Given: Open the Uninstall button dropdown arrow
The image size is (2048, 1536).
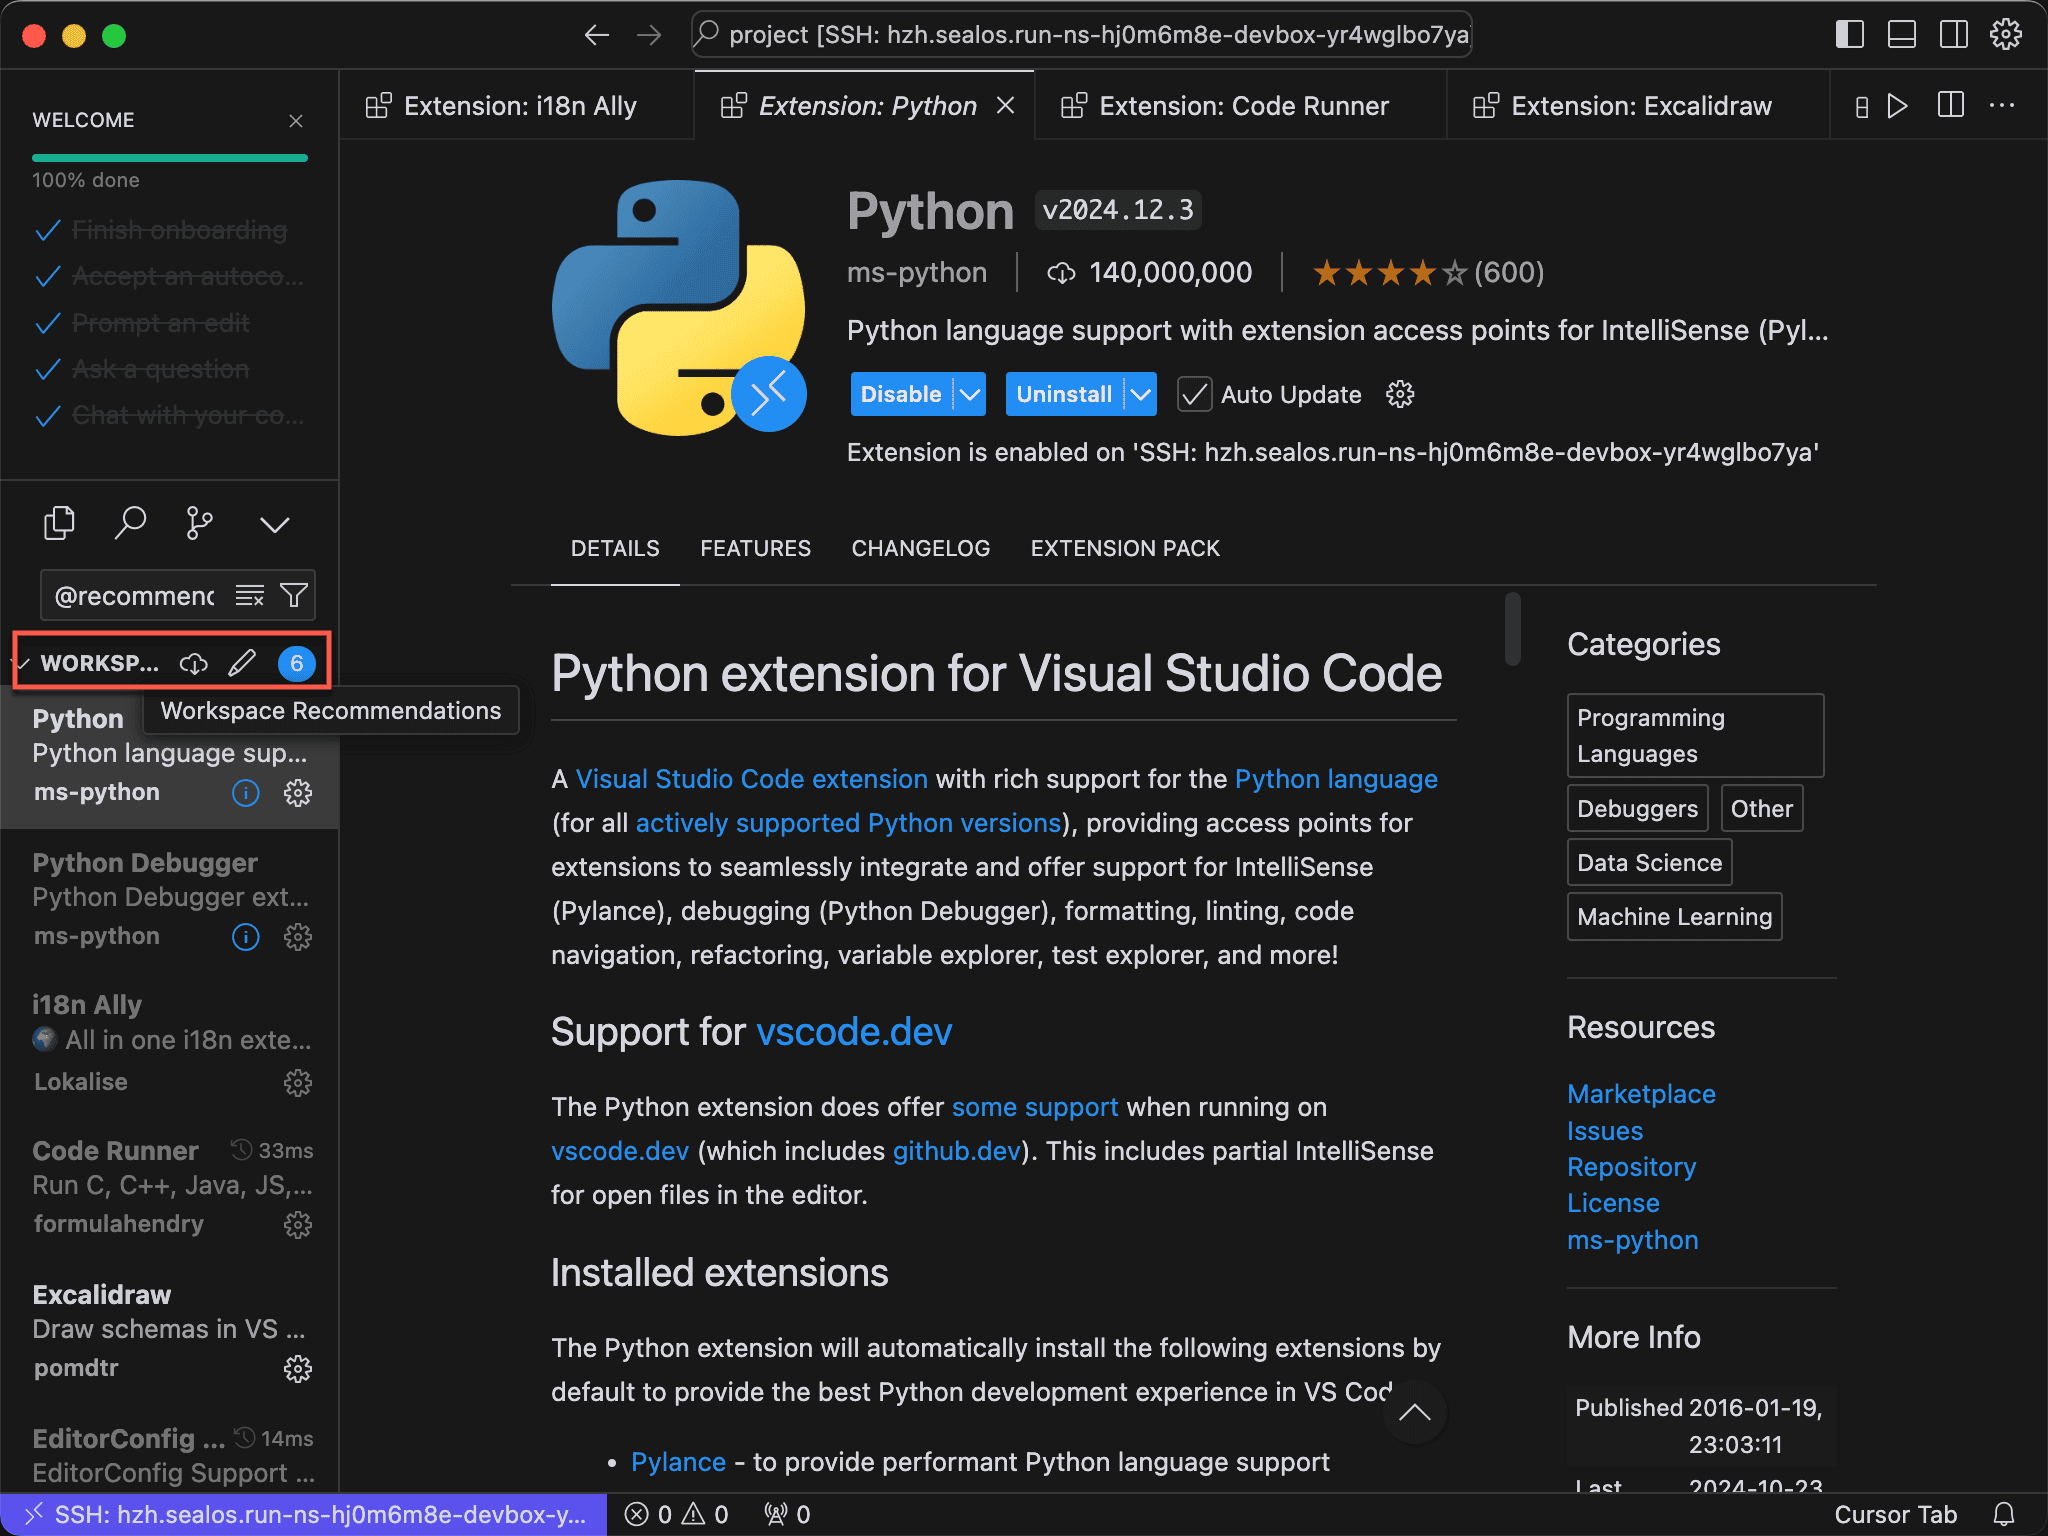Looking at the screenshot, I should 1140,395.
